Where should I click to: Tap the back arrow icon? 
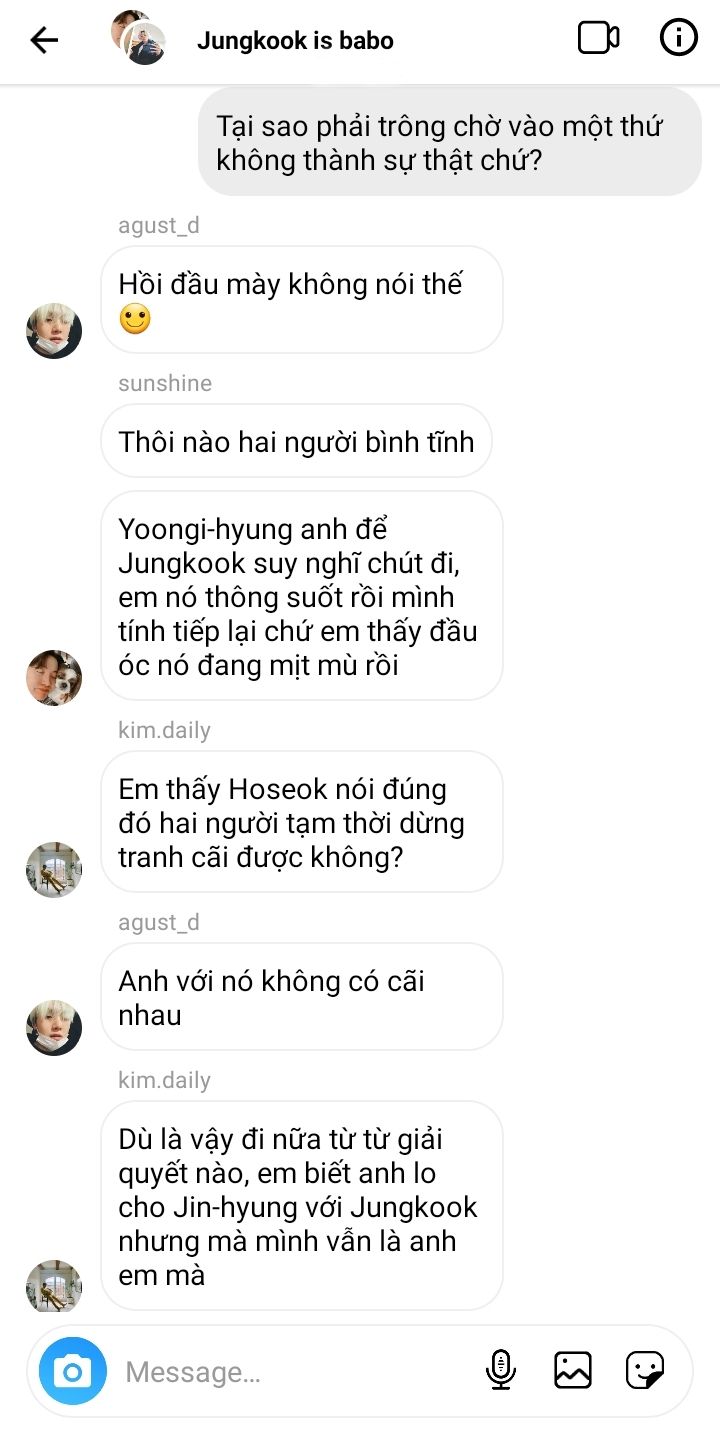pyautogui.click(x=44, y=41)
